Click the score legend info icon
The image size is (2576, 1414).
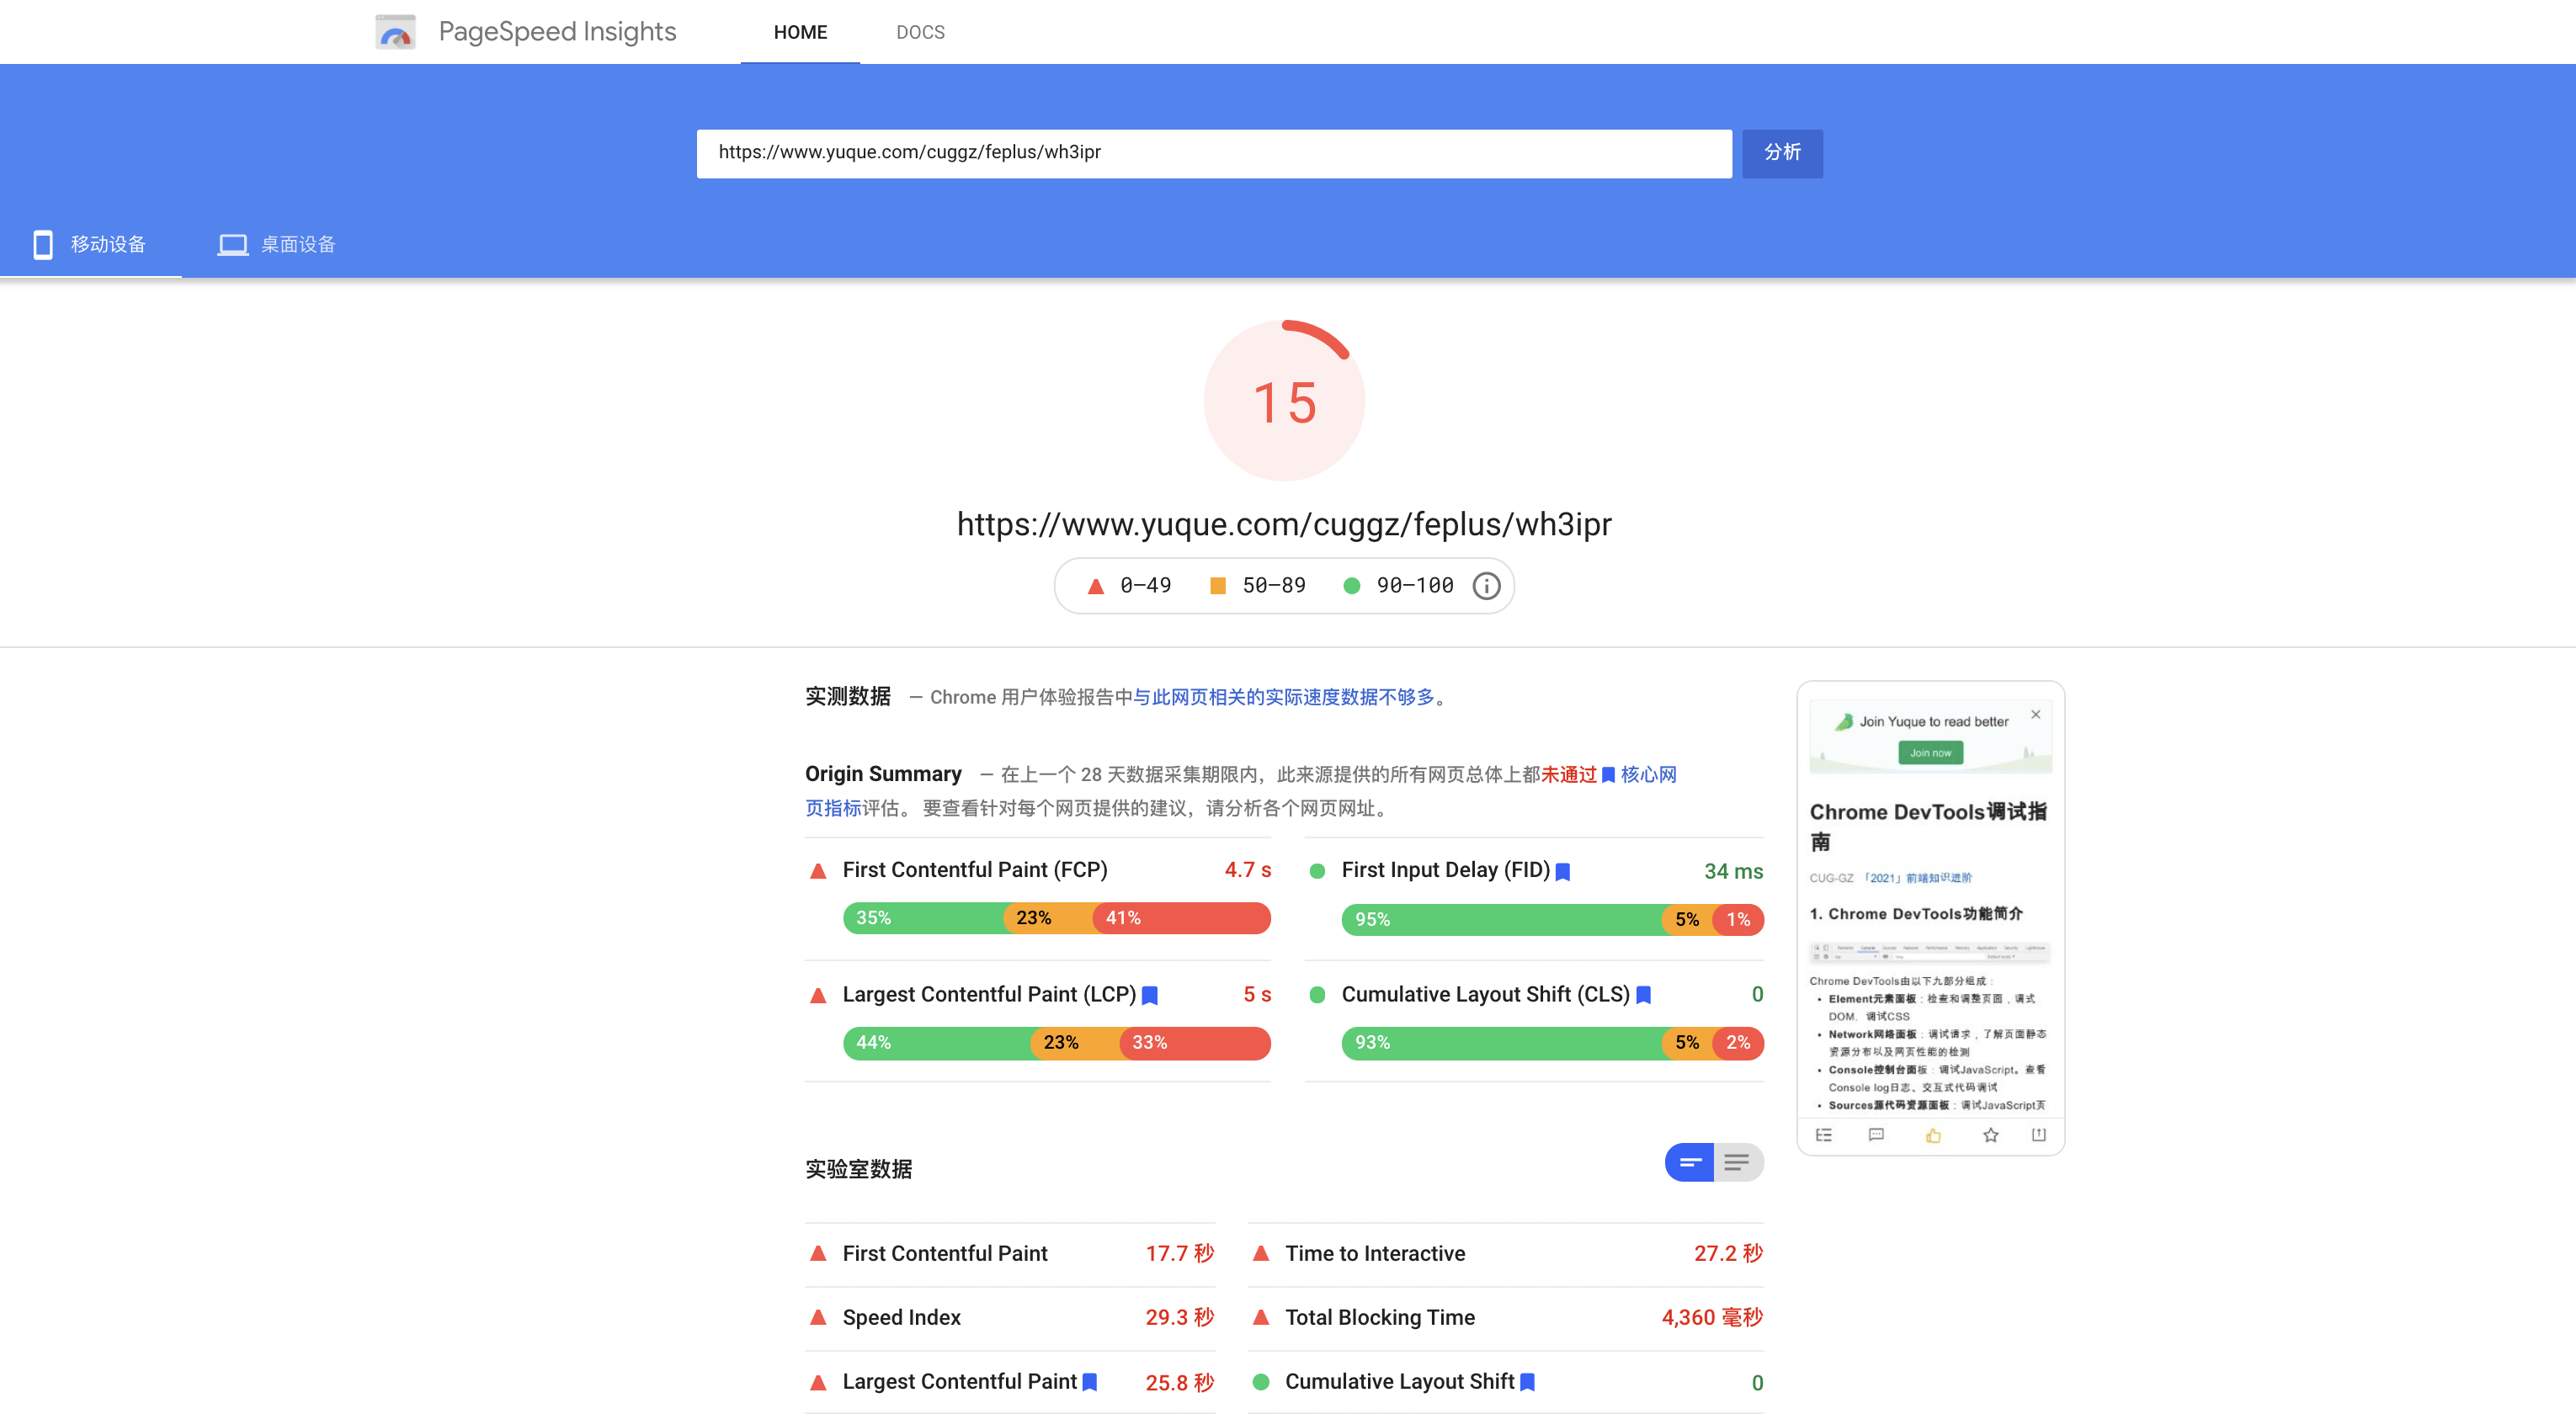coord(1486,586)
